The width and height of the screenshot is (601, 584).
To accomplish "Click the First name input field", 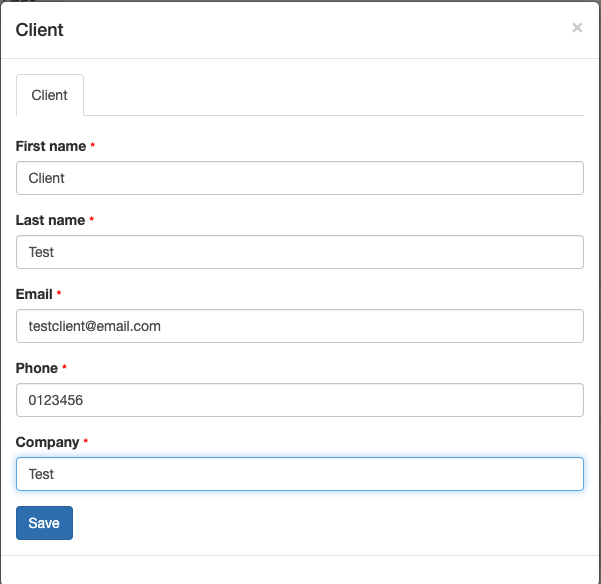I will tap(300, 178).
